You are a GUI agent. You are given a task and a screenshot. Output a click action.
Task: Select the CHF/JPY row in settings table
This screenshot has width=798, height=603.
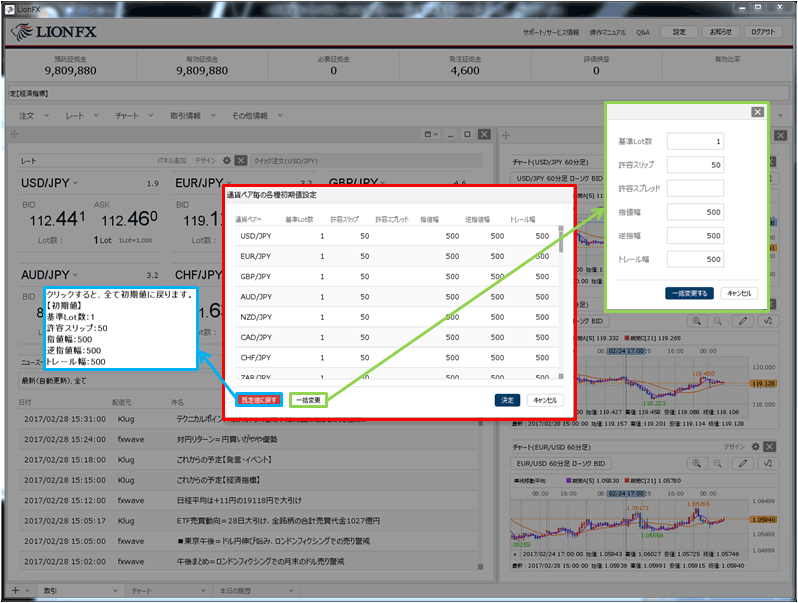click(x=396, y=358)
